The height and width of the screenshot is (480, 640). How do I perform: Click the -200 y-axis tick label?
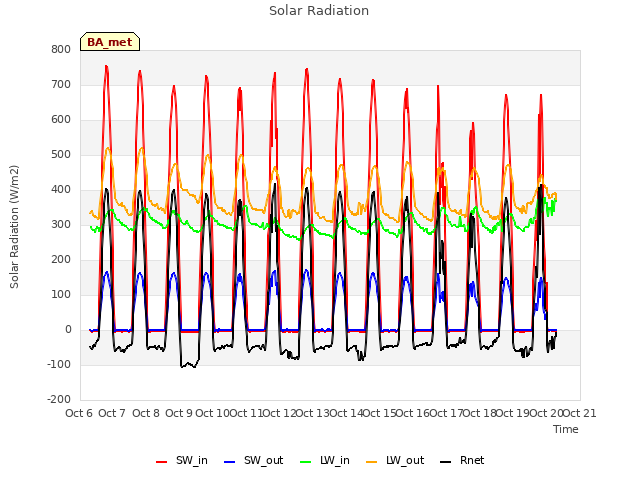click(x=59, y=399)
